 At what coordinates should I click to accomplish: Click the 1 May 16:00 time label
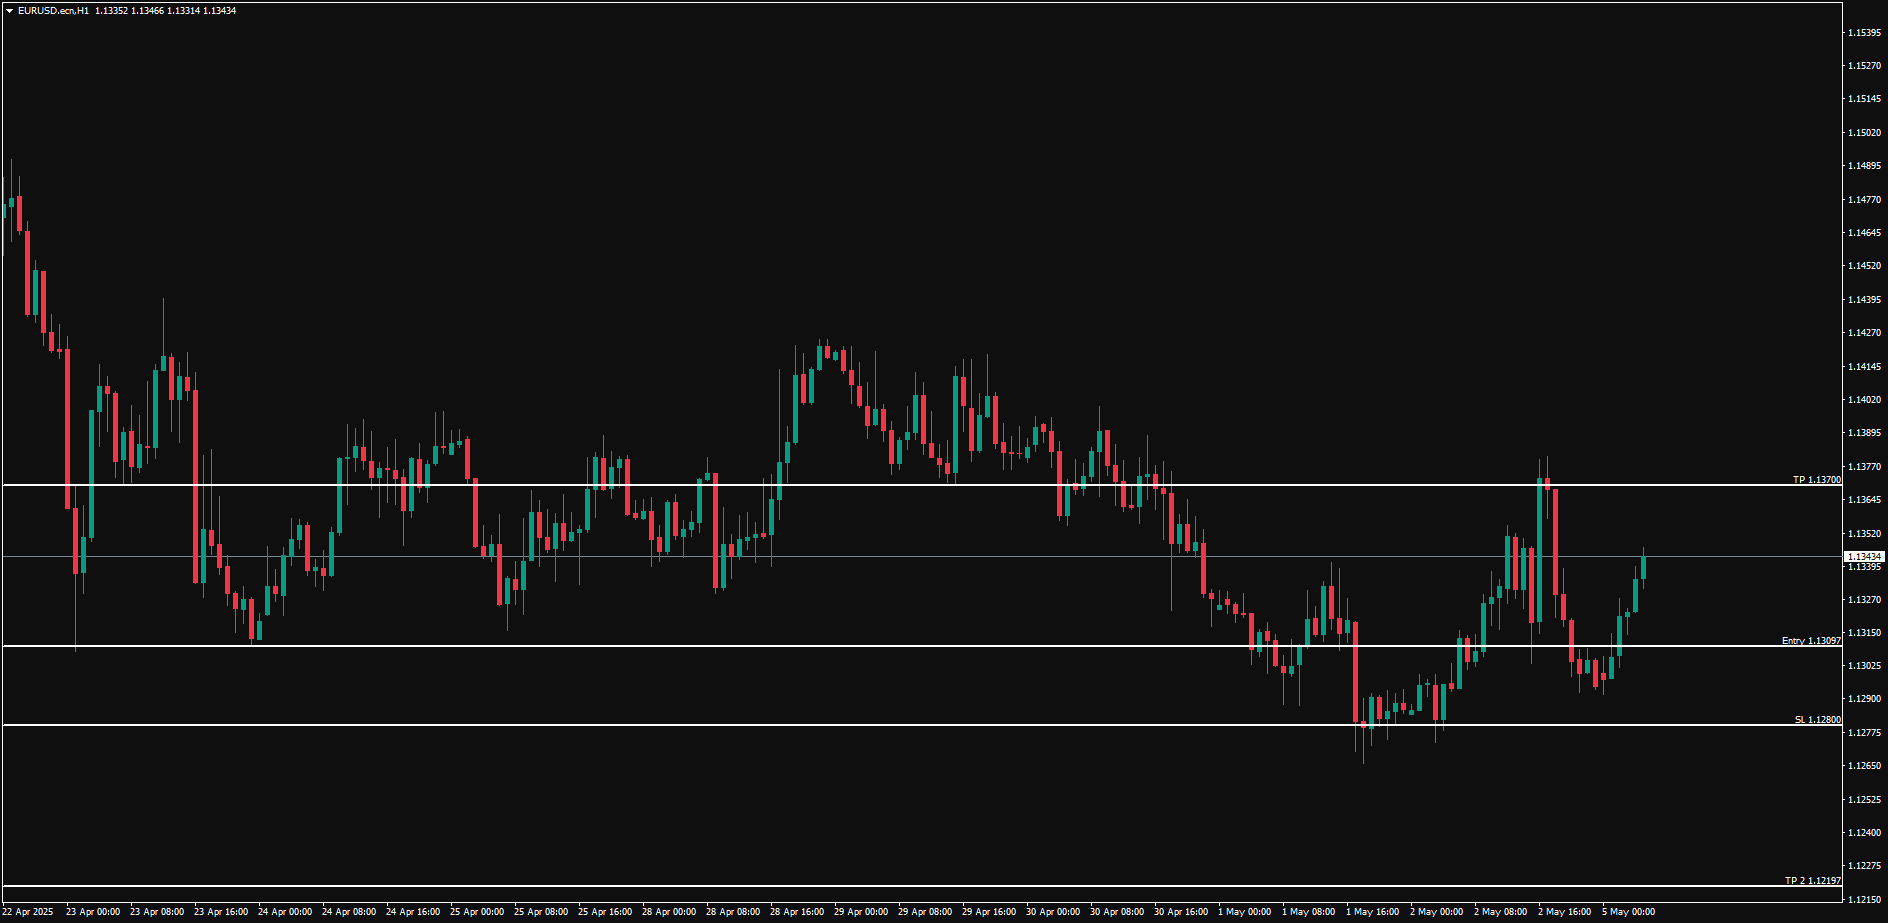coord(1372,912)
